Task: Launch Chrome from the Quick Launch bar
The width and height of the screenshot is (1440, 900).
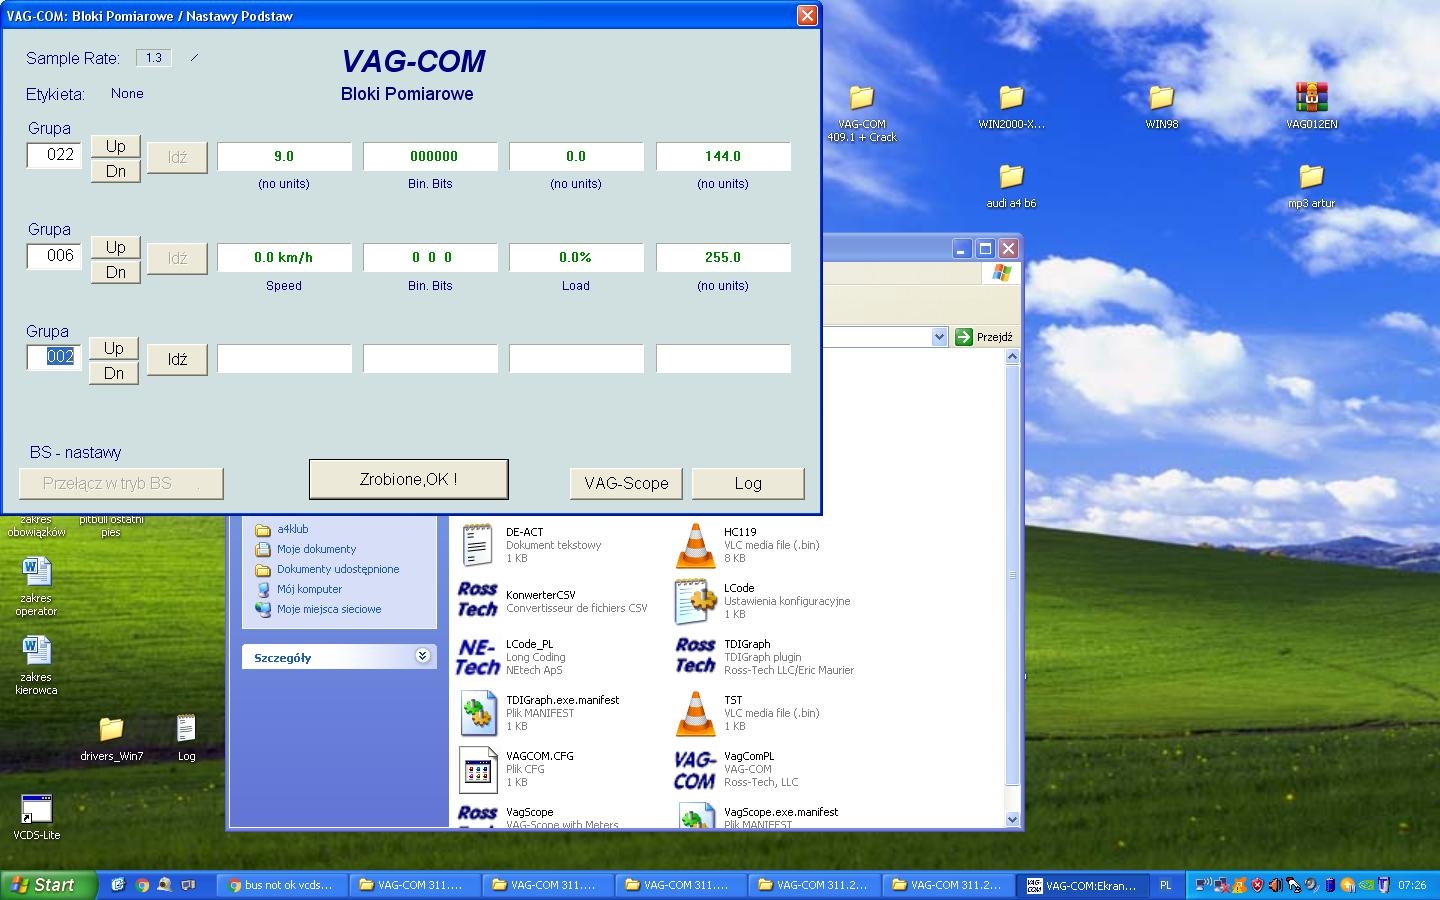Action: tap(142, 885)
